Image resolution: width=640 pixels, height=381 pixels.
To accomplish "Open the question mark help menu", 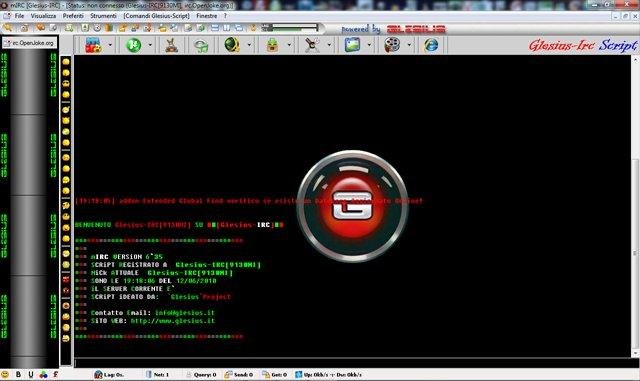I will [225, 16].
